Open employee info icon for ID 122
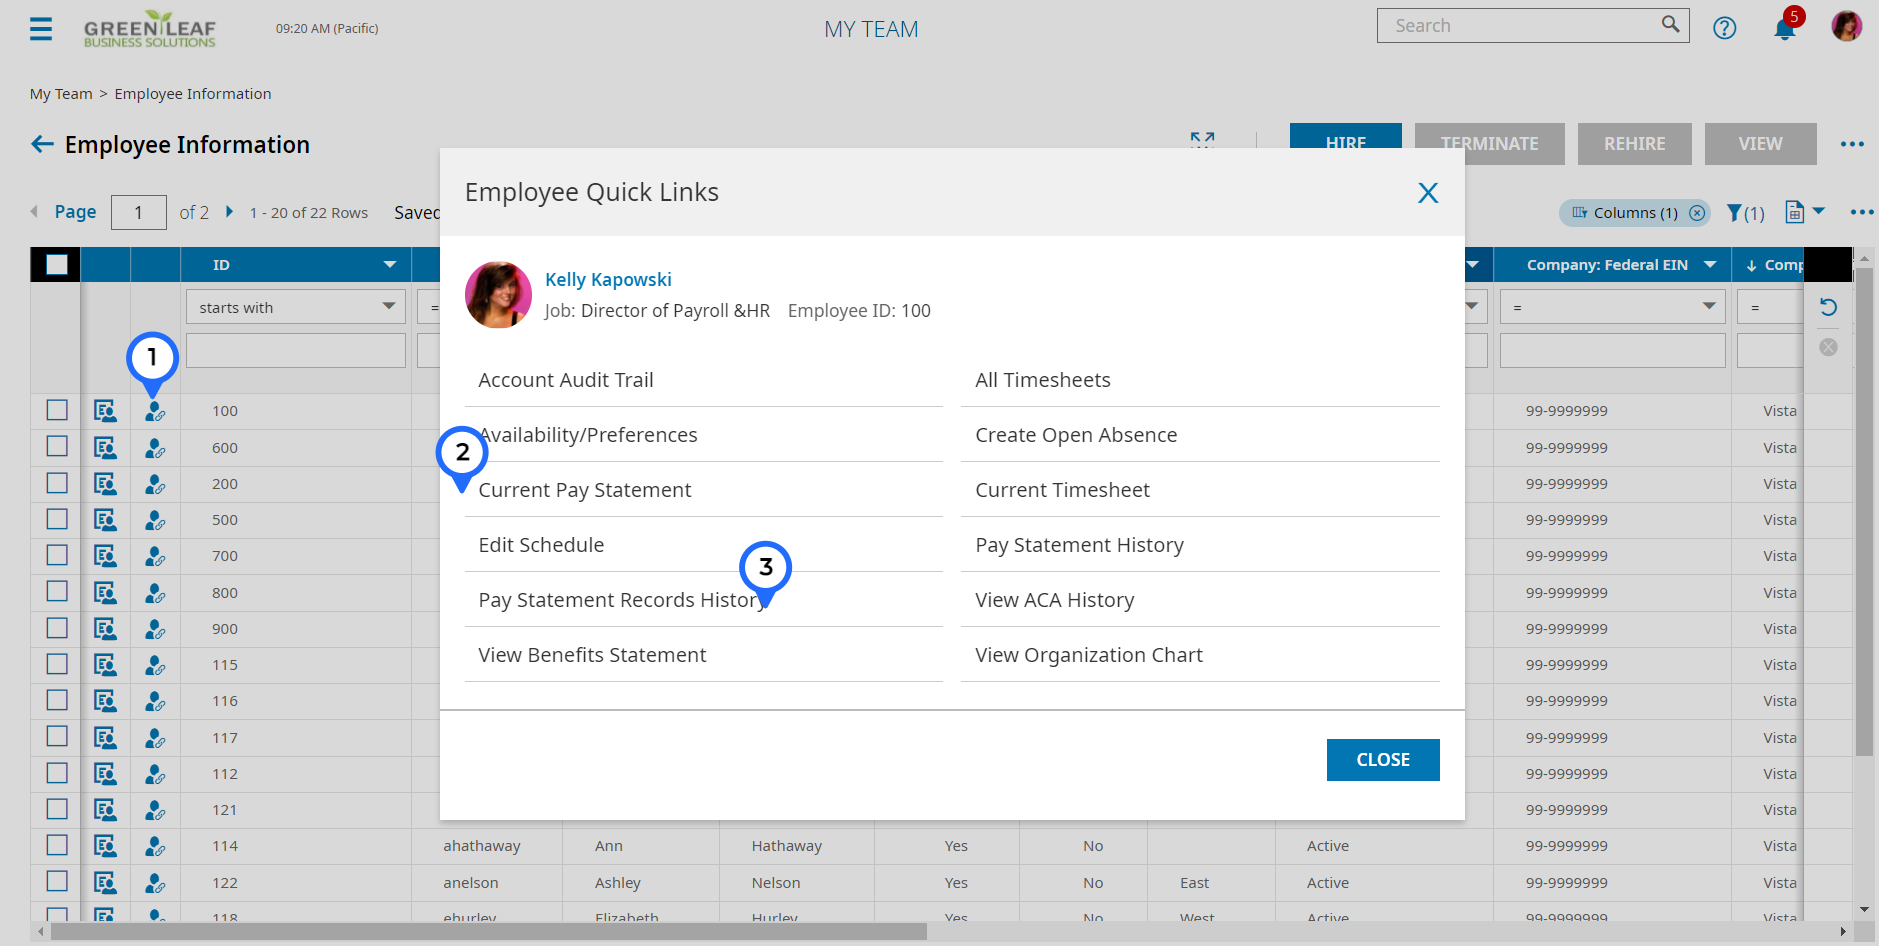Image resolution: width=1879 pixels, height=946 pixels. (x=105, y=883)
